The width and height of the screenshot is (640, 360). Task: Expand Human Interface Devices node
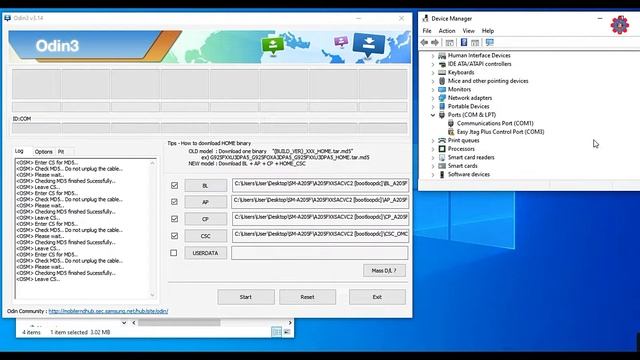tap(433, 56)
